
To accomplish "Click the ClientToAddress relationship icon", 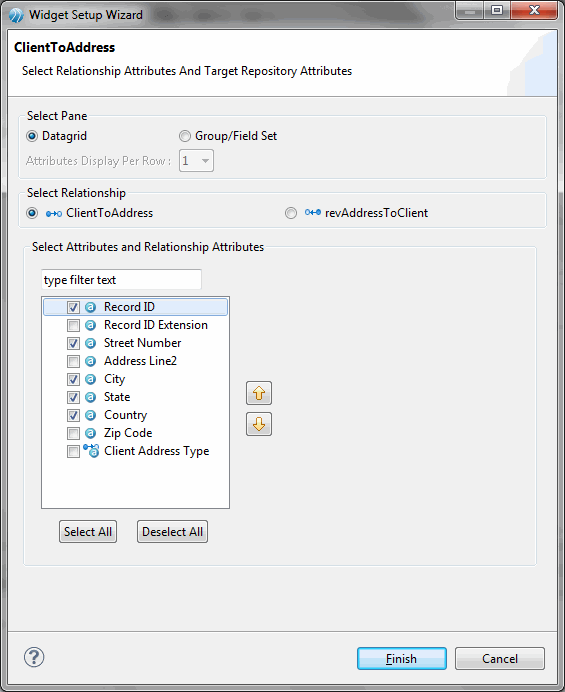I will (54, 214).
